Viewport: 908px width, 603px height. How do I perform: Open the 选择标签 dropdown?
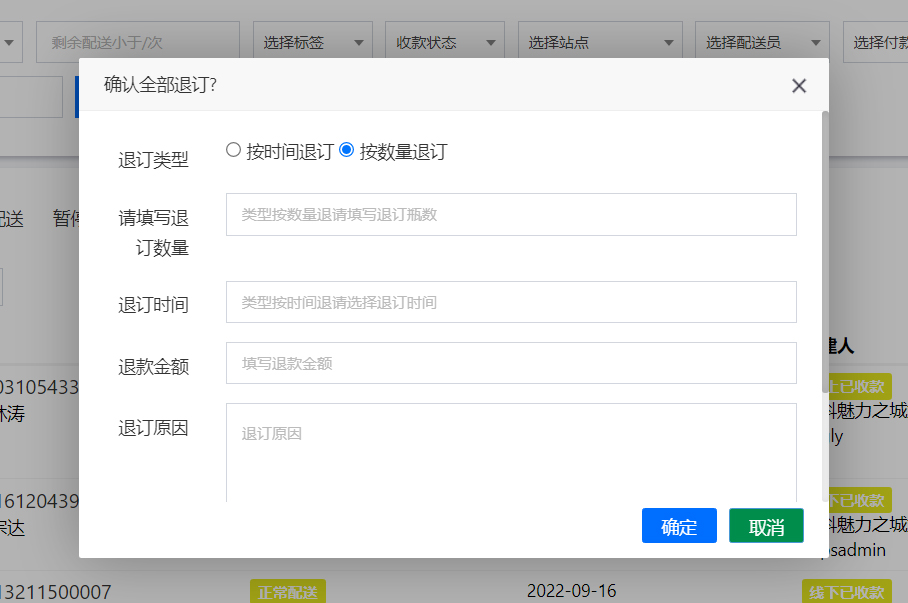[x=312, y=43]
